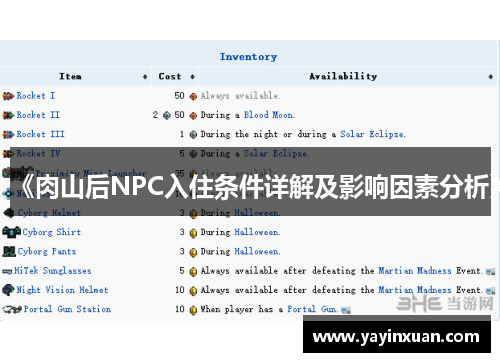
Task: Open the Cyborg Shirt link
Action: [52, 232]
